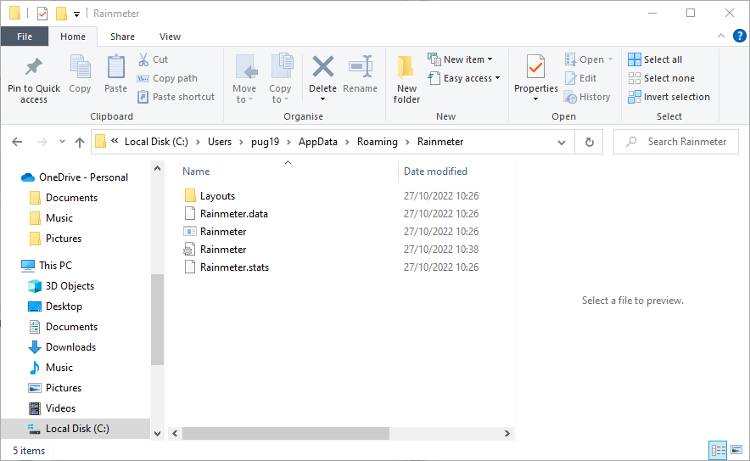Open the Copy to menu
Image resolution: width=750 pixels, height=461 pixels.
(x=280, y=79)
